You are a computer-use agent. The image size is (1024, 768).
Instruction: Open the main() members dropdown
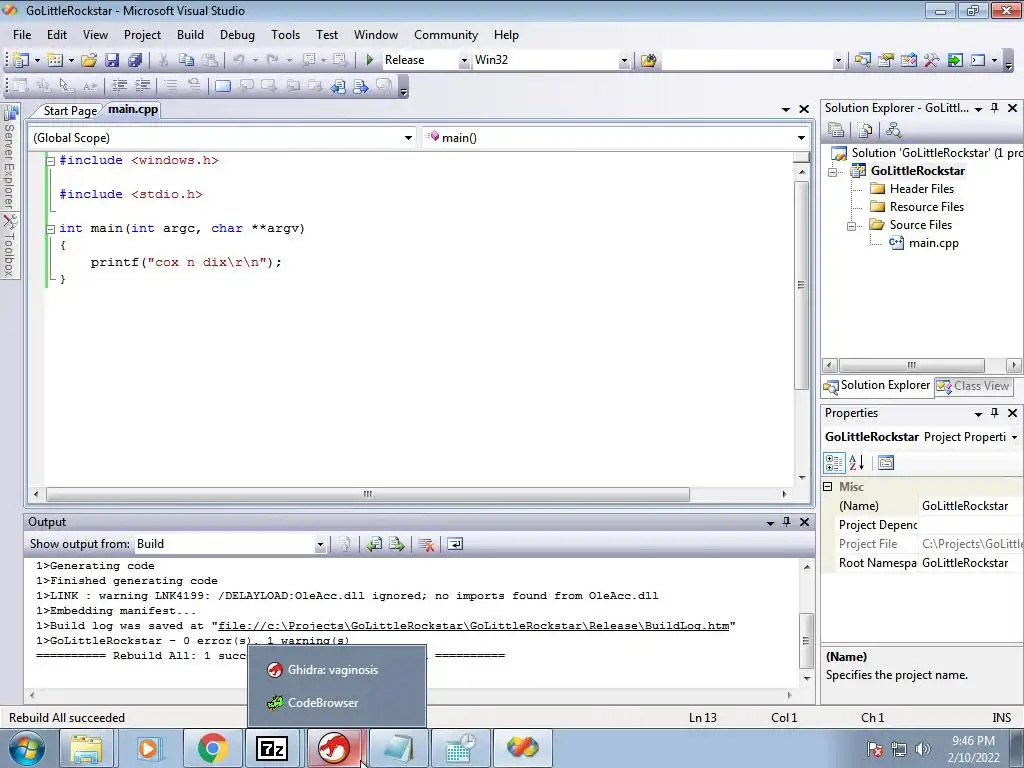(801, 138)
